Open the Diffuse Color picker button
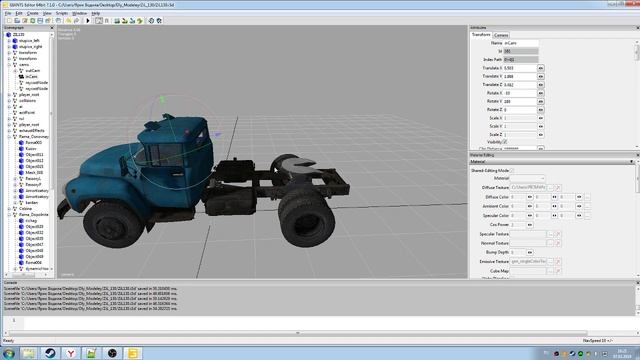The width and height of the screenshot is (640, 360). click(587, 197)
